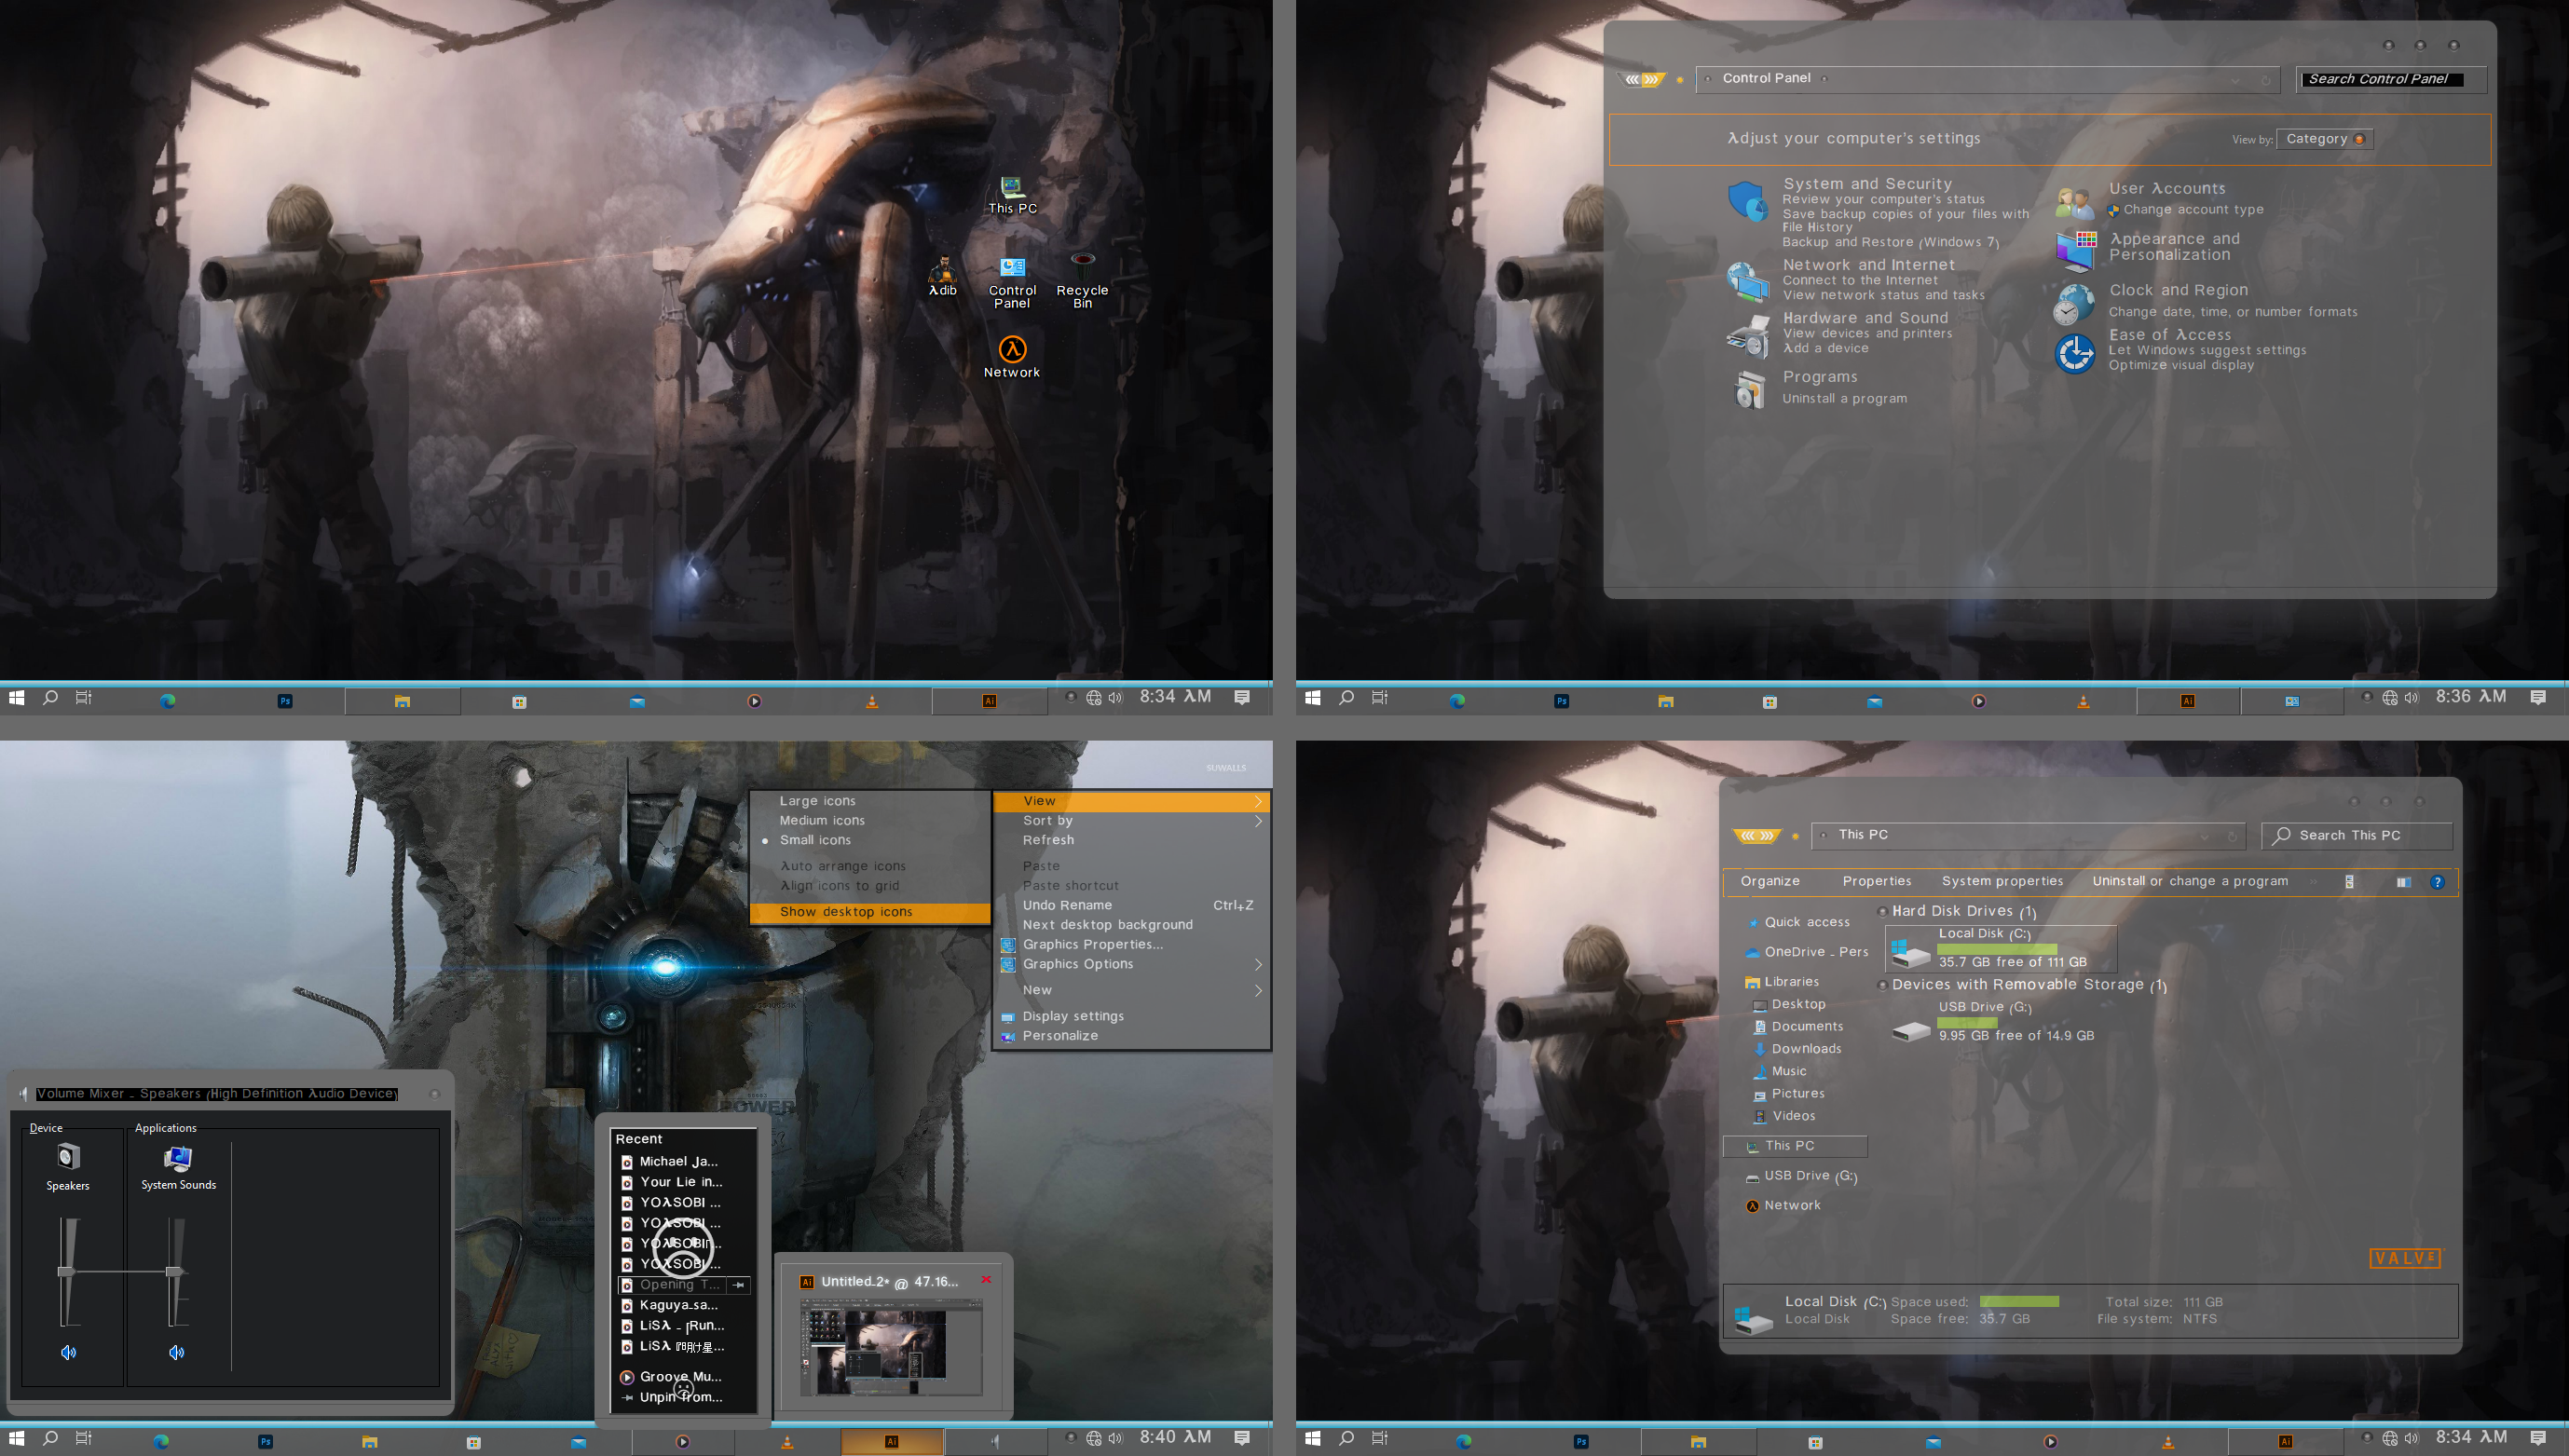Choose Display settings in context menu
Screen dimensions: 2569x1456
click(1131, 1016)
